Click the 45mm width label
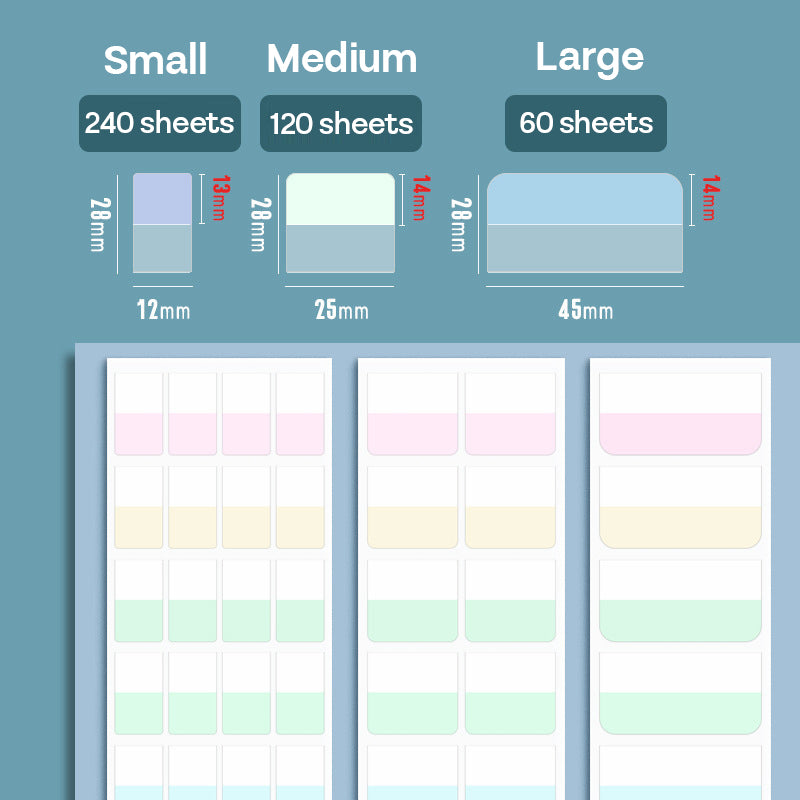Screen dimensions: 800x800 point(585,310)
